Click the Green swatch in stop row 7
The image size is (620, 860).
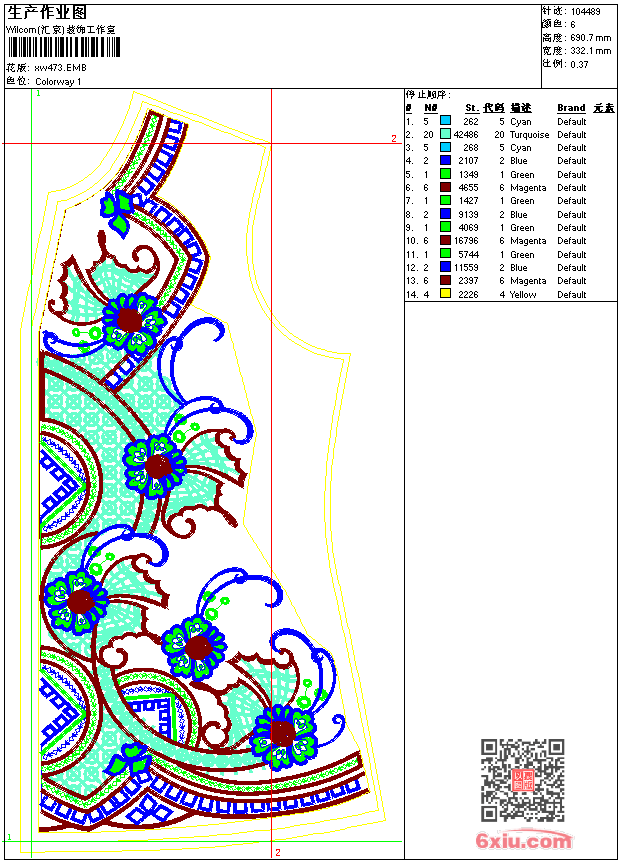click(x=445, y=200)
